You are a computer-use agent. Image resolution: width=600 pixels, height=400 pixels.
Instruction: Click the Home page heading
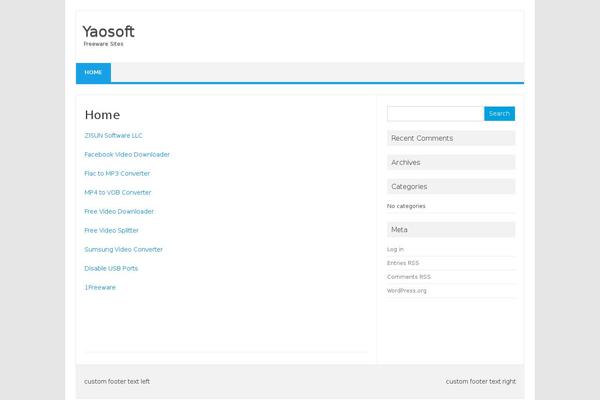[102, 115]
